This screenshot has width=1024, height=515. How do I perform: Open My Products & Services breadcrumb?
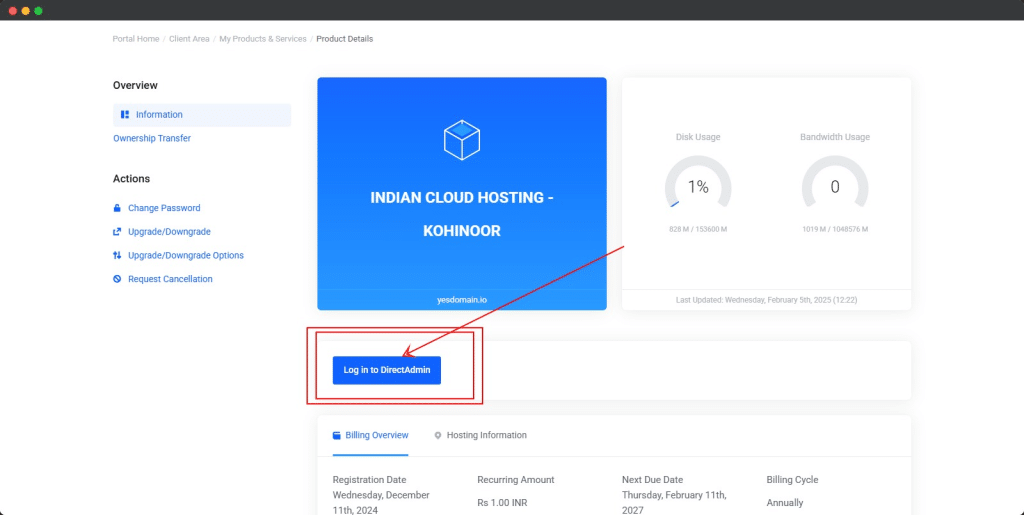[x=263, y=39]
